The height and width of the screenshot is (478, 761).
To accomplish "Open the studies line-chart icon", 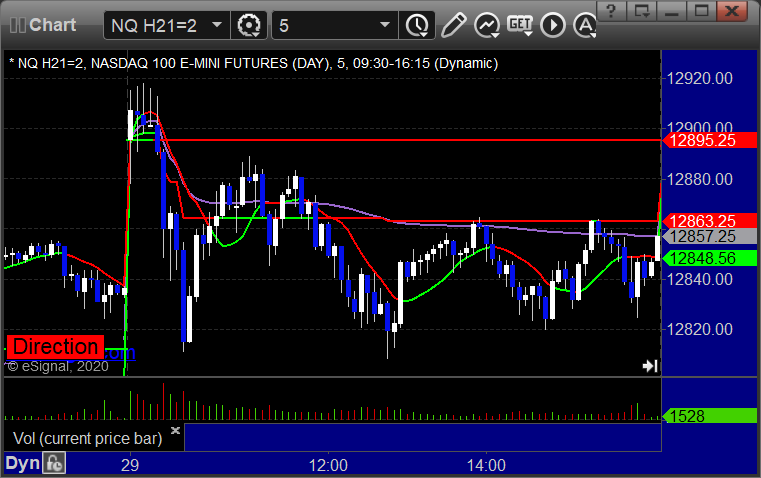I will (487, 25).
